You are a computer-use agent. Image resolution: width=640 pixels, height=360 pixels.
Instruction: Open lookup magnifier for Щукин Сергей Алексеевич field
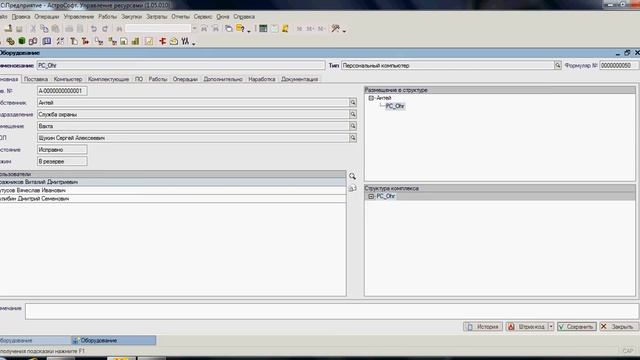pyautogui.click(x=353, y=138)
